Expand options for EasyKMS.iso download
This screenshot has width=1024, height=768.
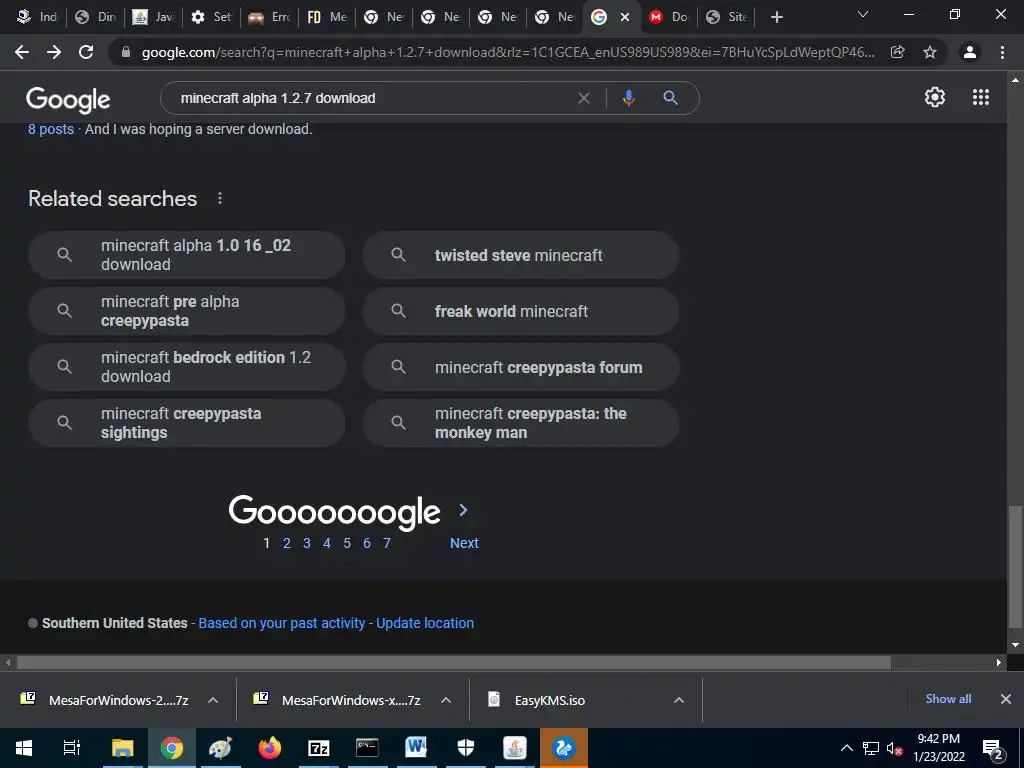tap(679, 700)
